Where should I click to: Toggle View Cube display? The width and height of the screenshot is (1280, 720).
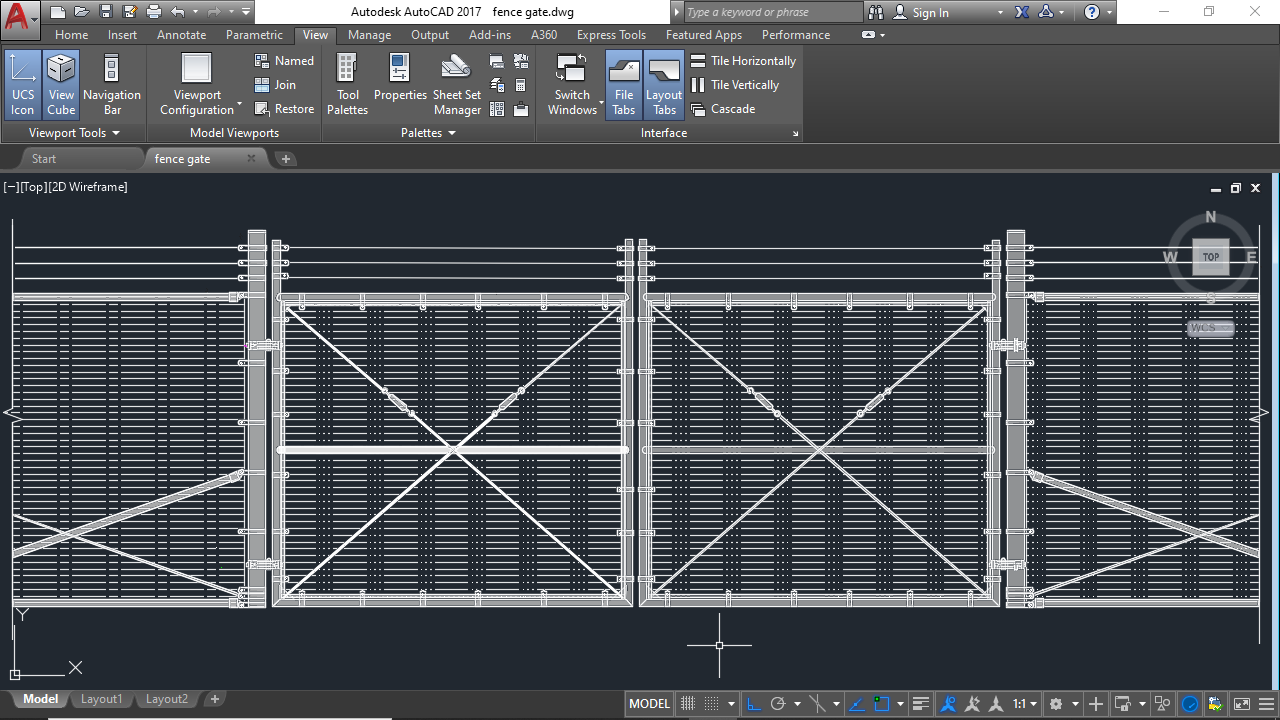coord(61,85)
